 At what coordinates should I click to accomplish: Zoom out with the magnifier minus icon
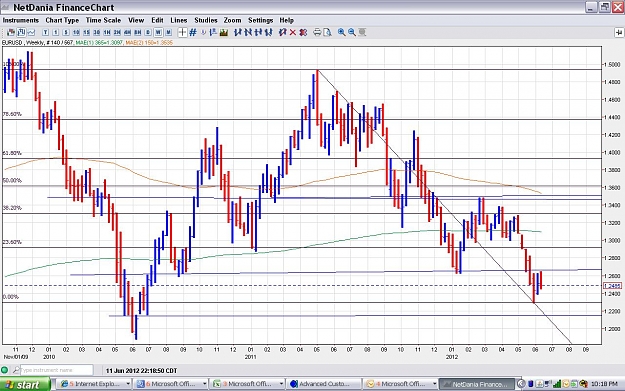(x=352, y=32)
